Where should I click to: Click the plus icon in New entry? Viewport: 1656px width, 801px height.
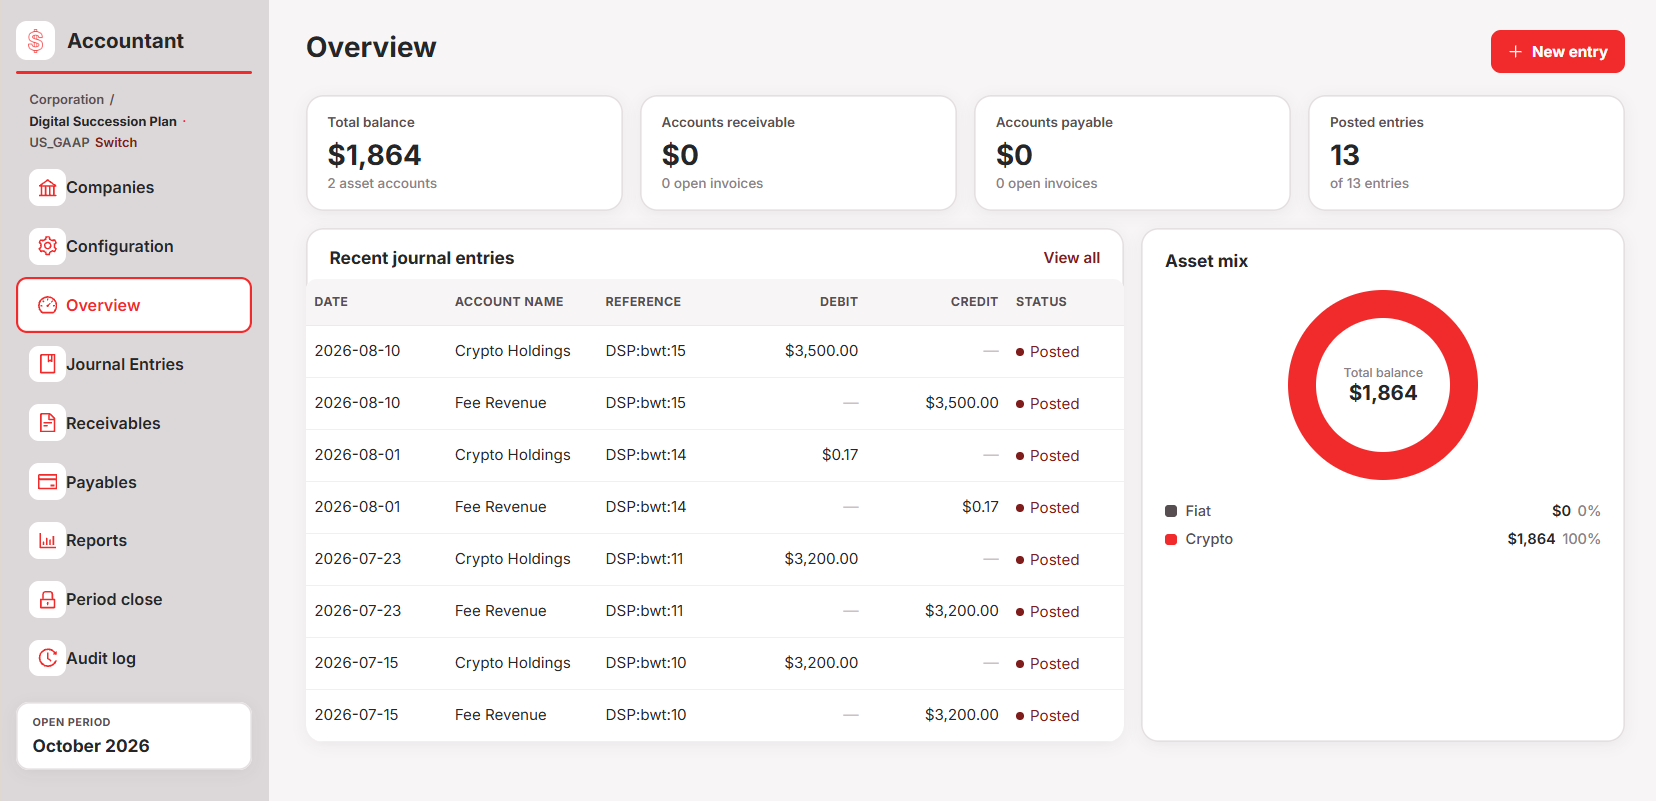click(1515, 52)
